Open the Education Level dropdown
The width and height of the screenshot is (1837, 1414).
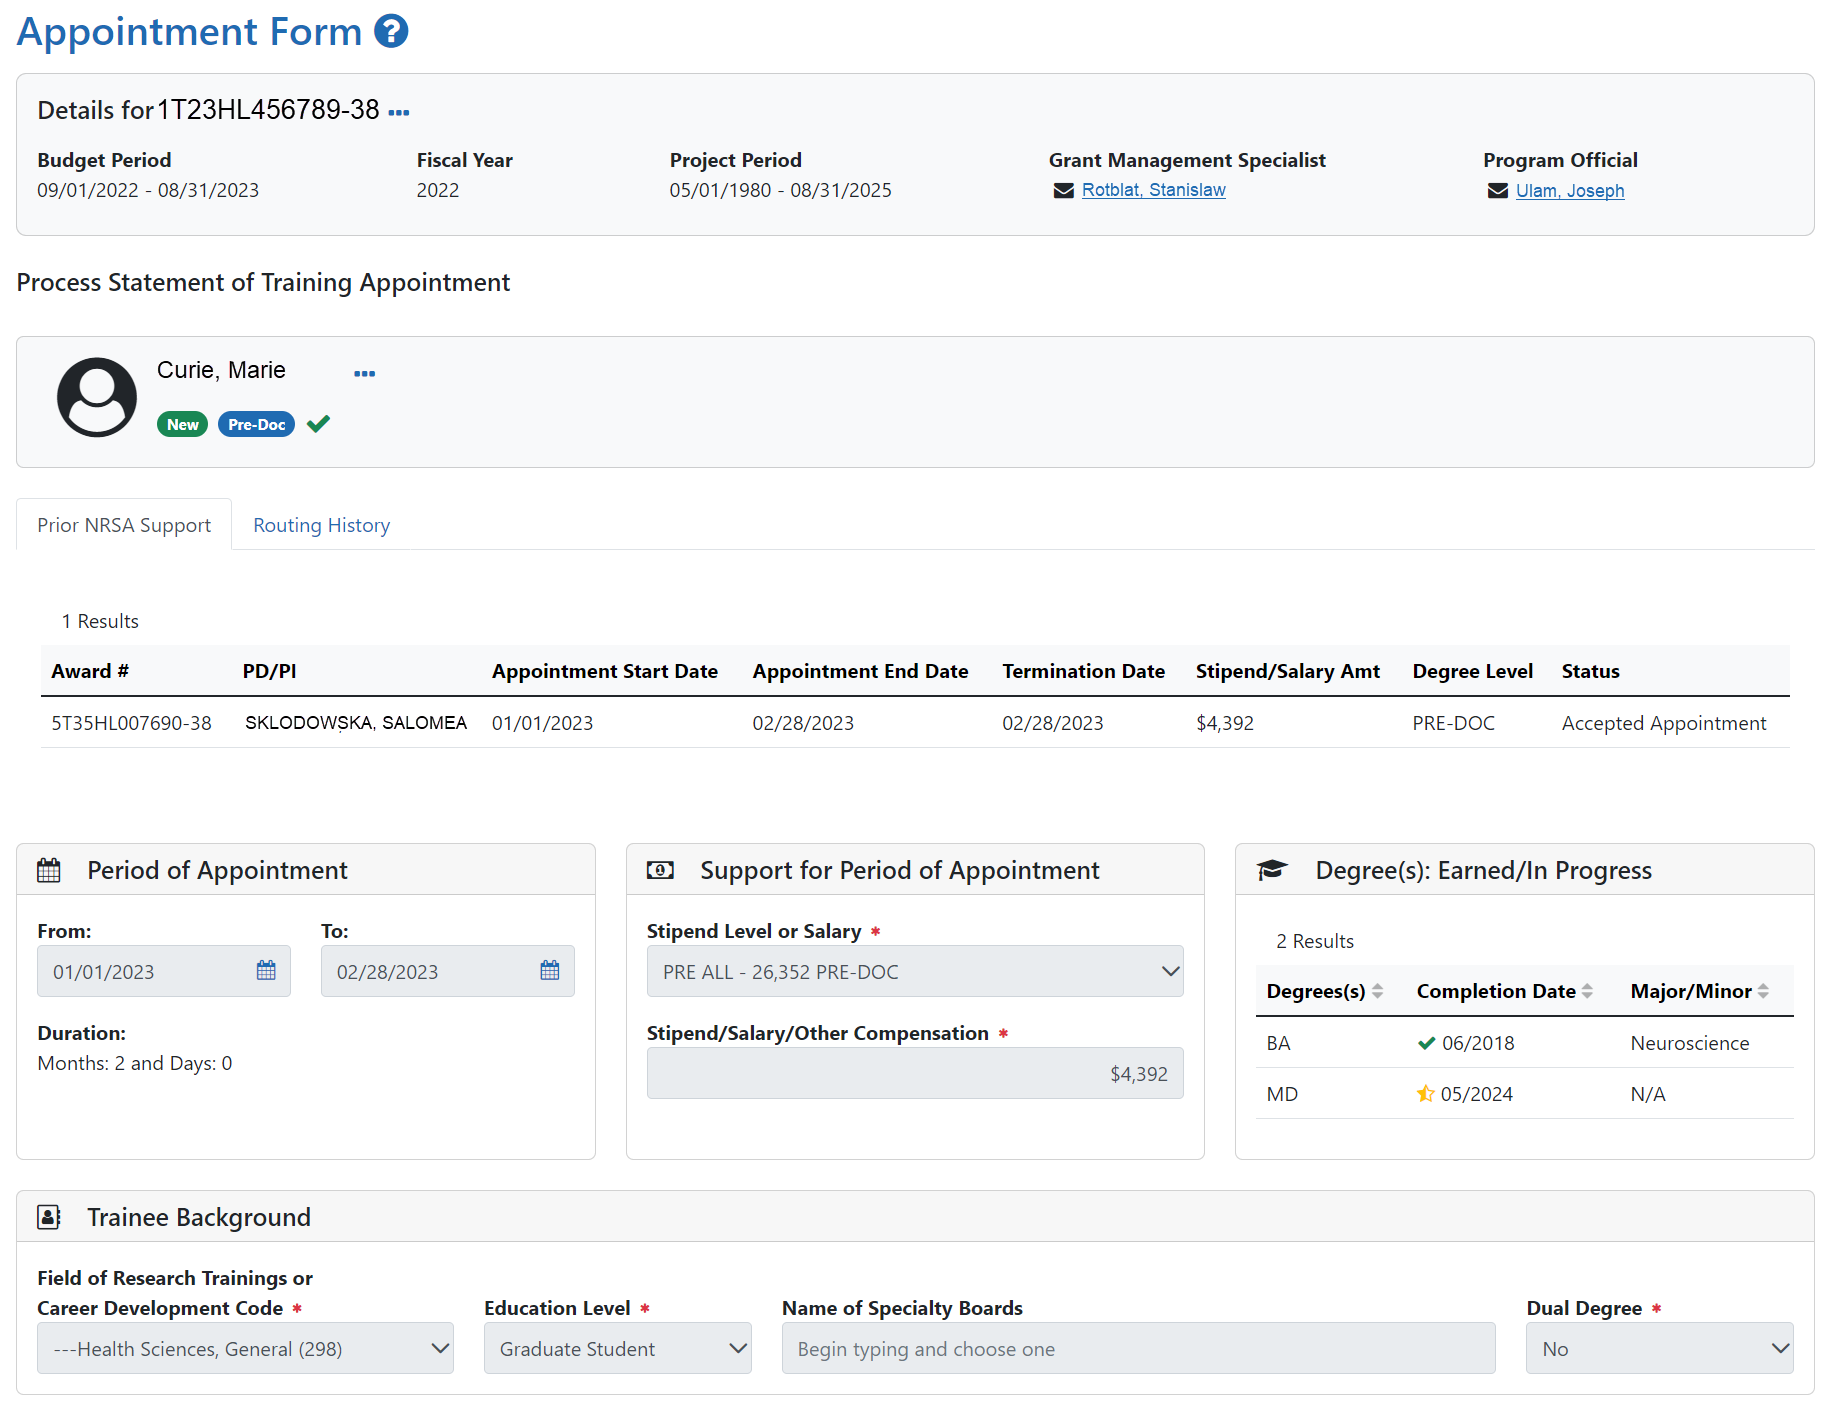(x=618, y=1348)
